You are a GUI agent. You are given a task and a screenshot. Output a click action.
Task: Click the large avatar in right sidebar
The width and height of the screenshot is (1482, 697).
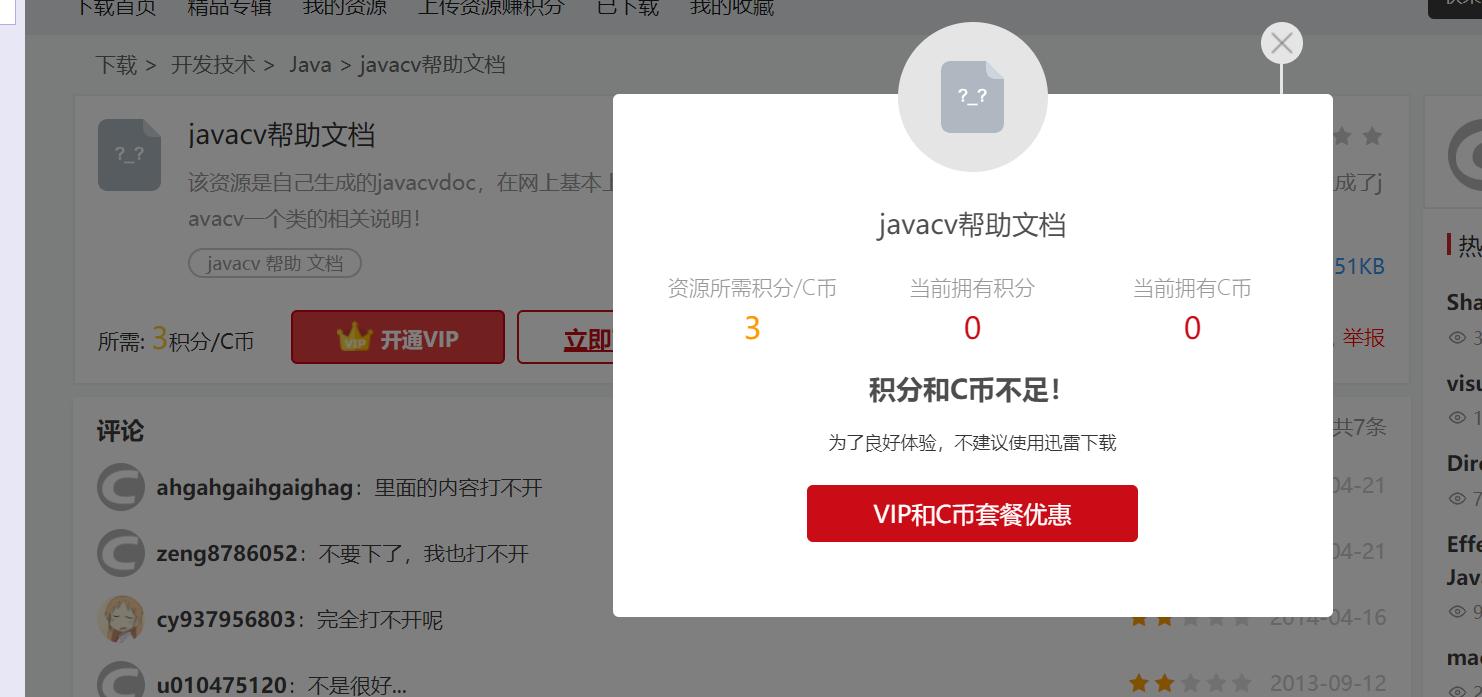(x=1465, y=156)
